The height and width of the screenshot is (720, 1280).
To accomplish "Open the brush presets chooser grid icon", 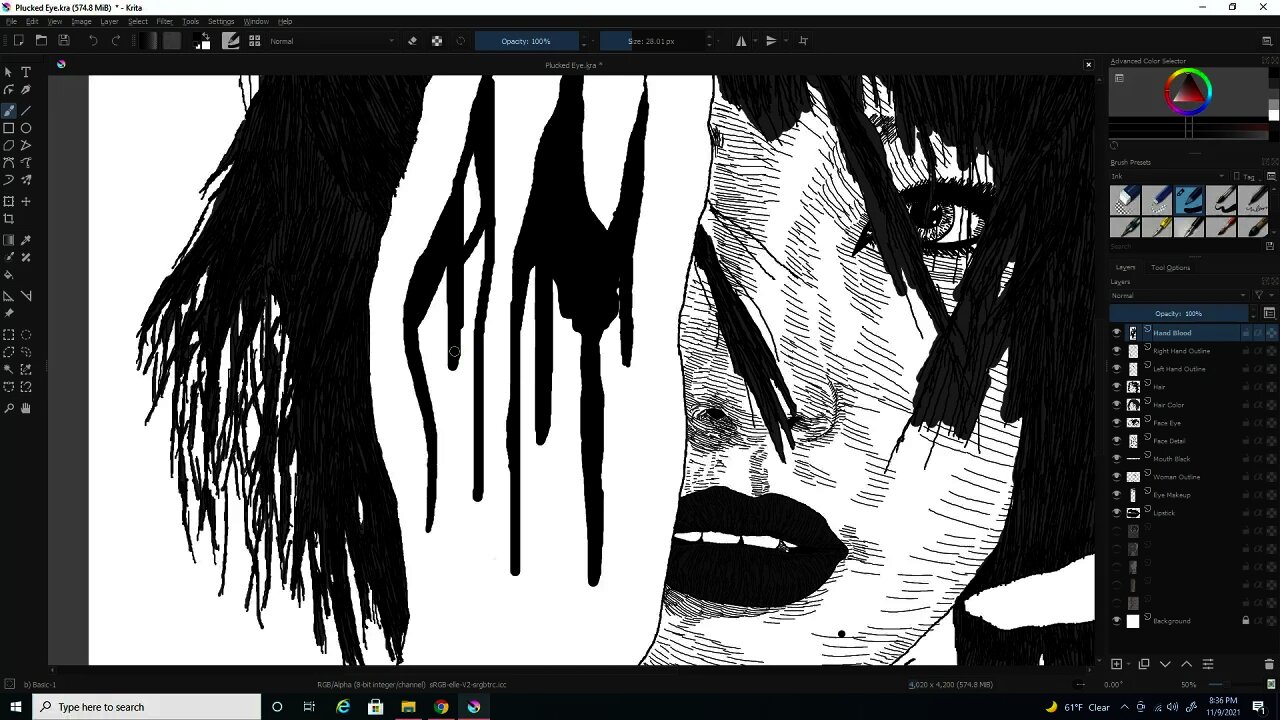I will [255, 41].
